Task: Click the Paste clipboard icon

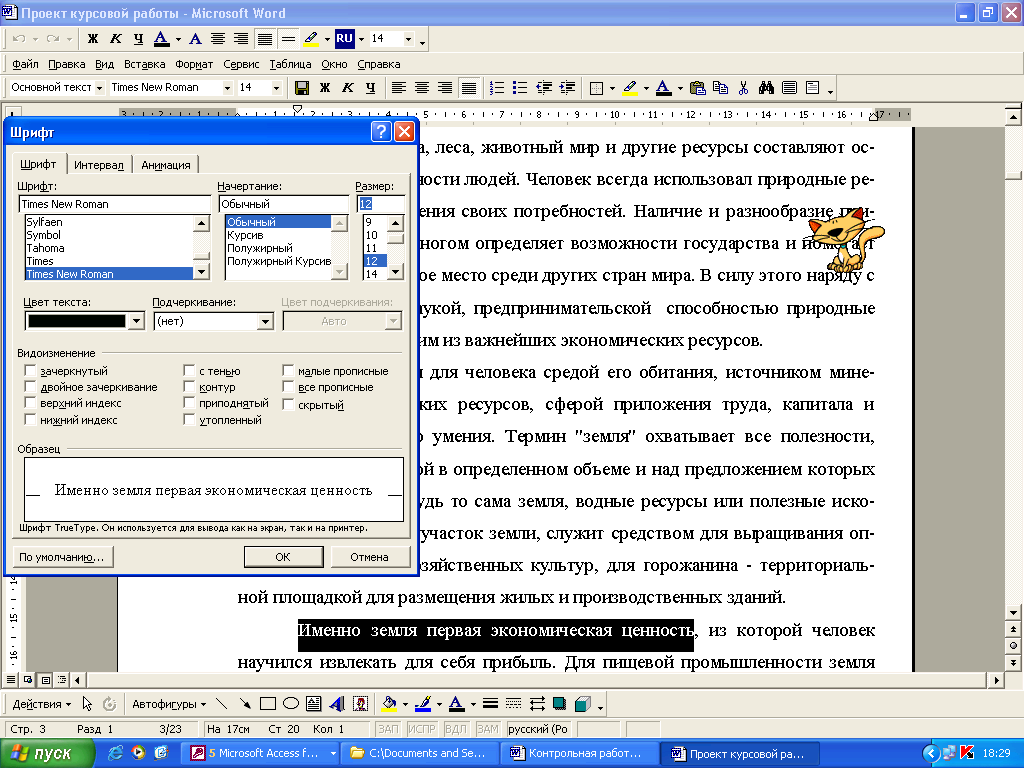Action: [697, 88]
